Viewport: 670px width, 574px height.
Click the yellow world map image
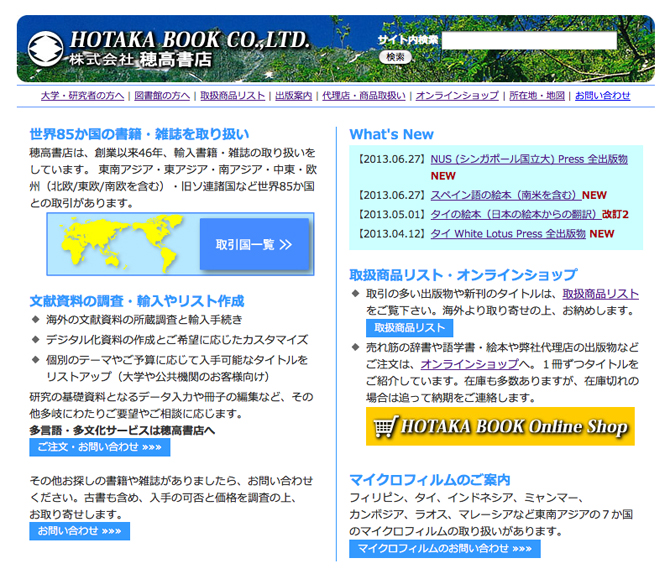coord(122,244)
